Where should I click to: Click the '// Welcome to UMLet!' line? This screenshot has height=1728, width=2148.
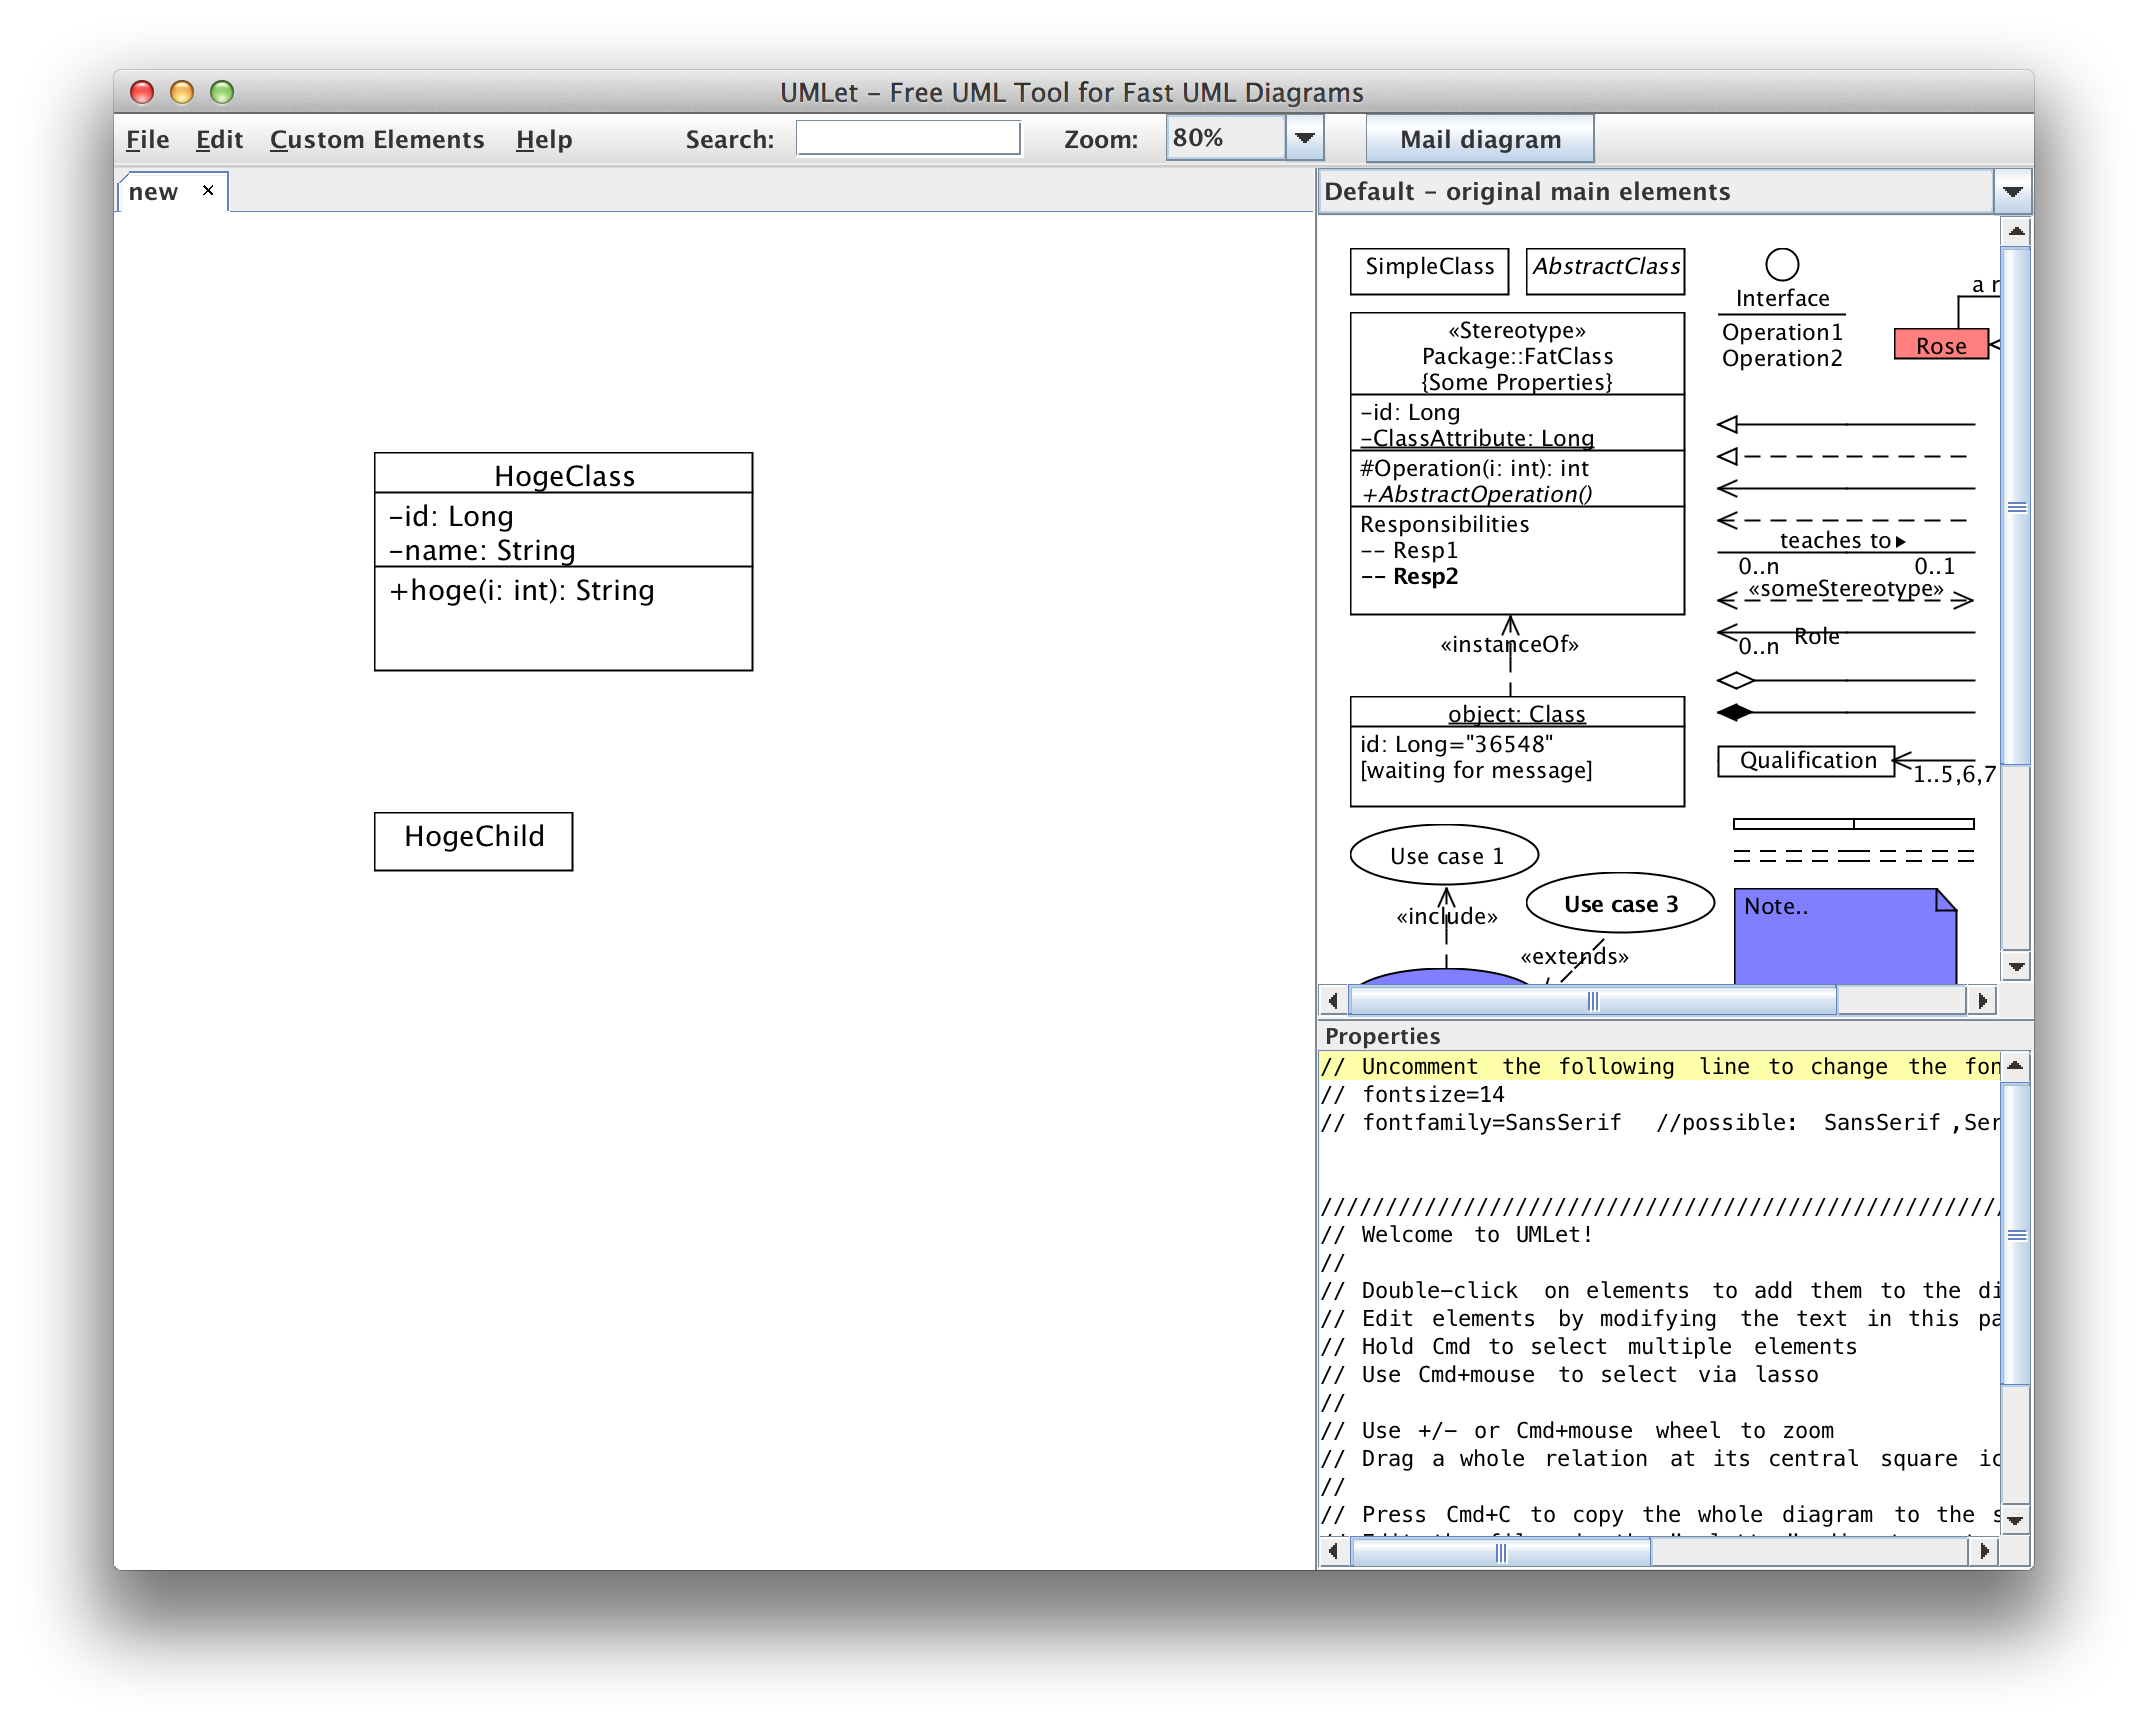click(1457, 1235)
